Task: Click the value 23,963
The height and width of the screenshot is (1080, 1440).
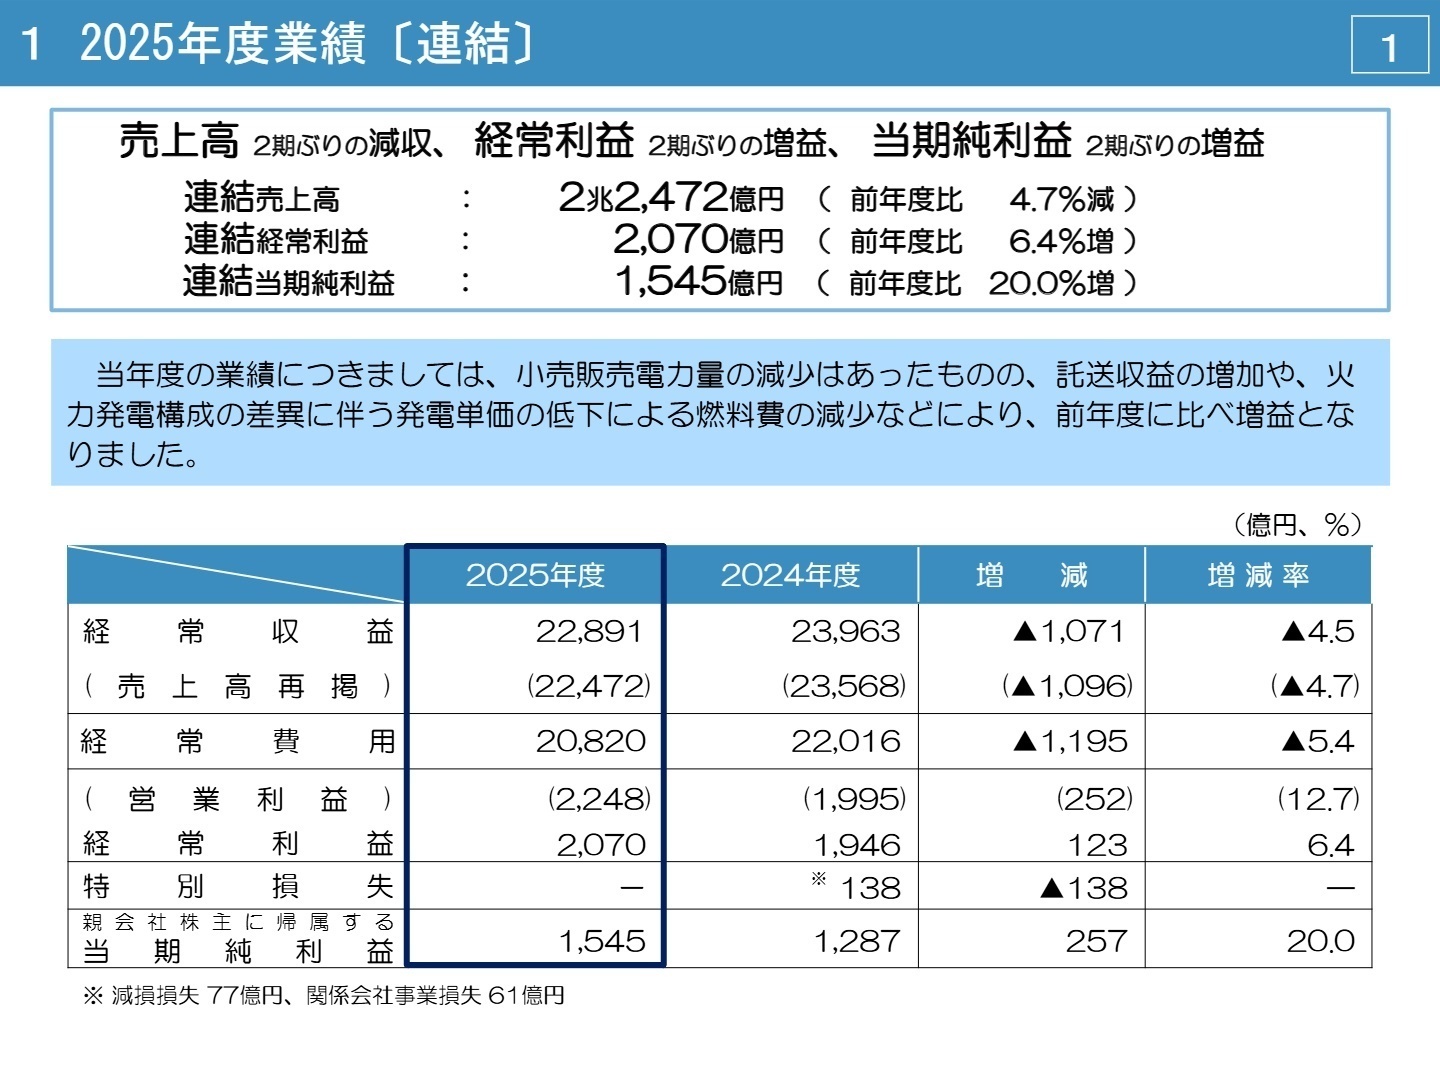Action: 846,632
